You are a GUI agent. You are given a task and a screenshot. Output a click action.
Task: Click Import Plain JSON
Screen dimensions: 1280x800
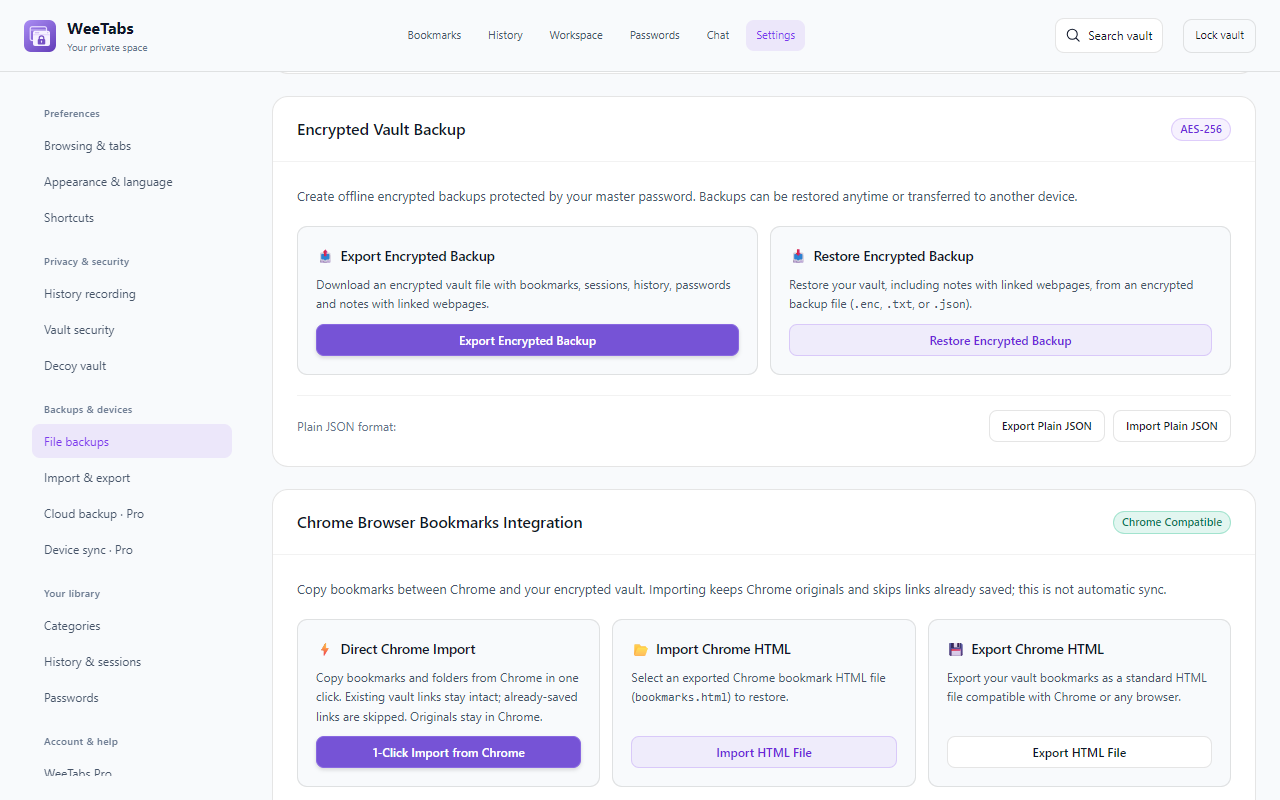[1172, 426]
